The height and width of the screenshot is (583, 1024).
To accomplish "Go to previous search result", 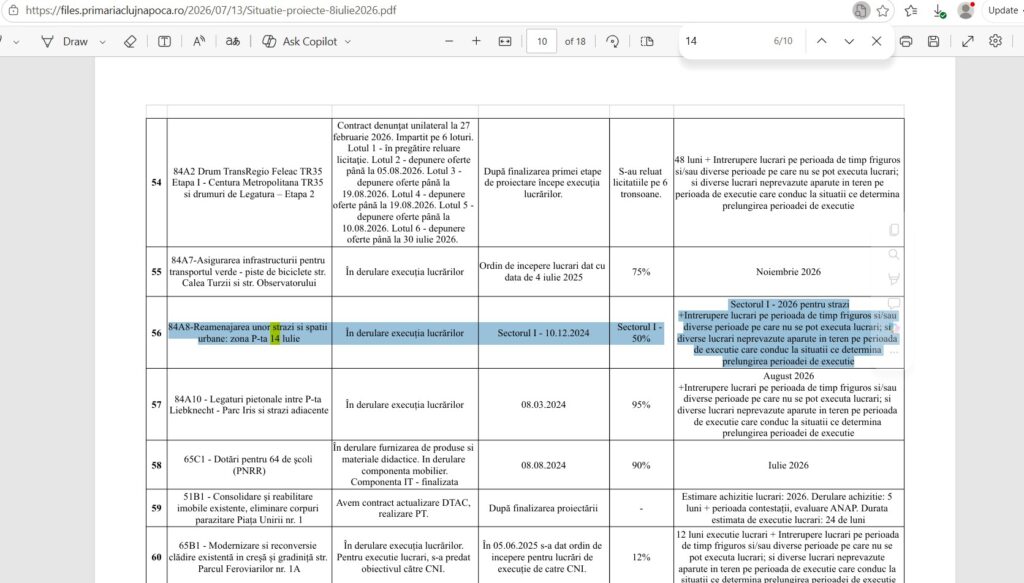I will coord(822,41).
